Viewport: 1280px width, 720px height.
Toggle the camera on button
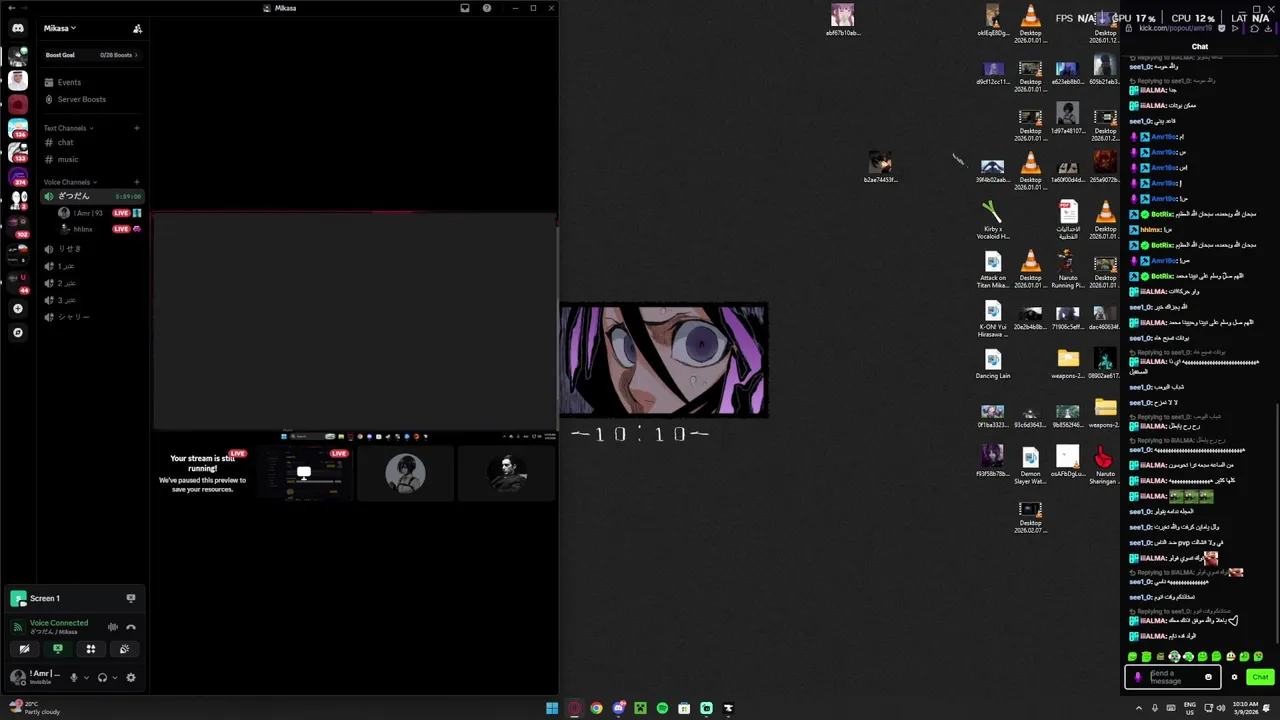point(24,649)
